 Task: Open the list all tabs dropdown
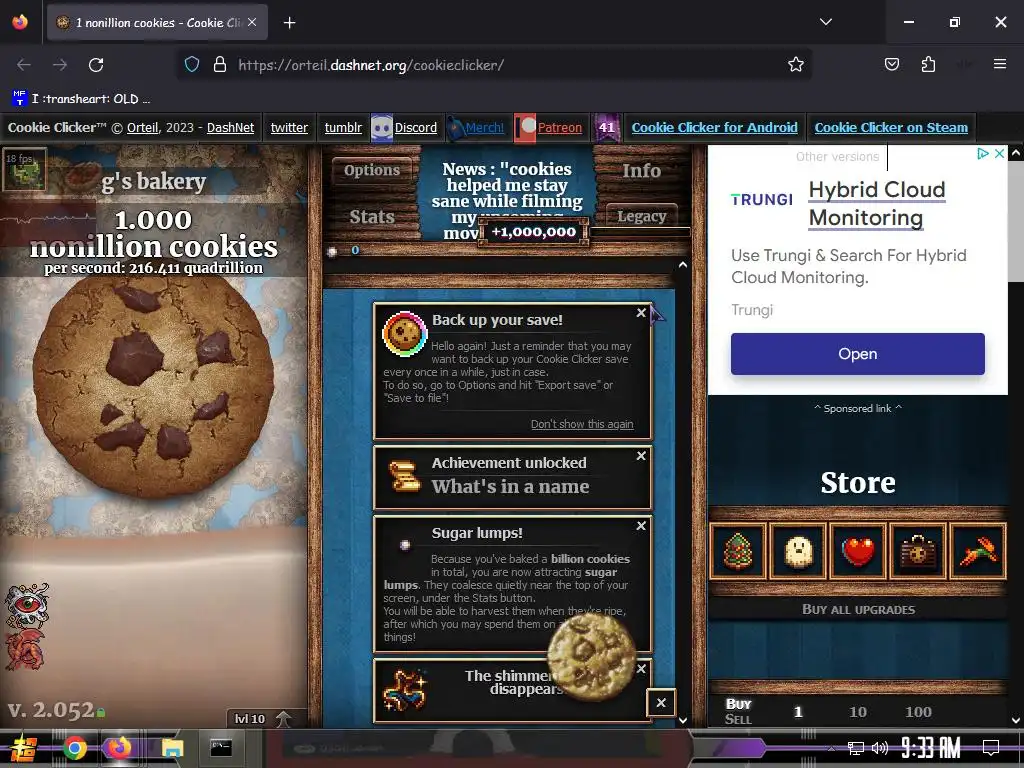tap(825, 22)
